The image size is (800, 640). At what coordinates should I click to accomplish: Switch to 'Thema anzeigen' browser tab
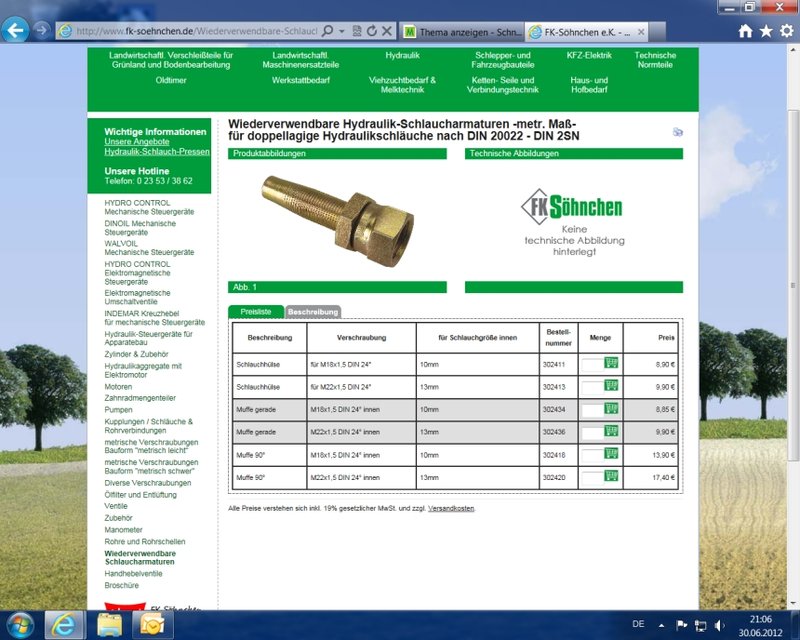click(460, 32)
